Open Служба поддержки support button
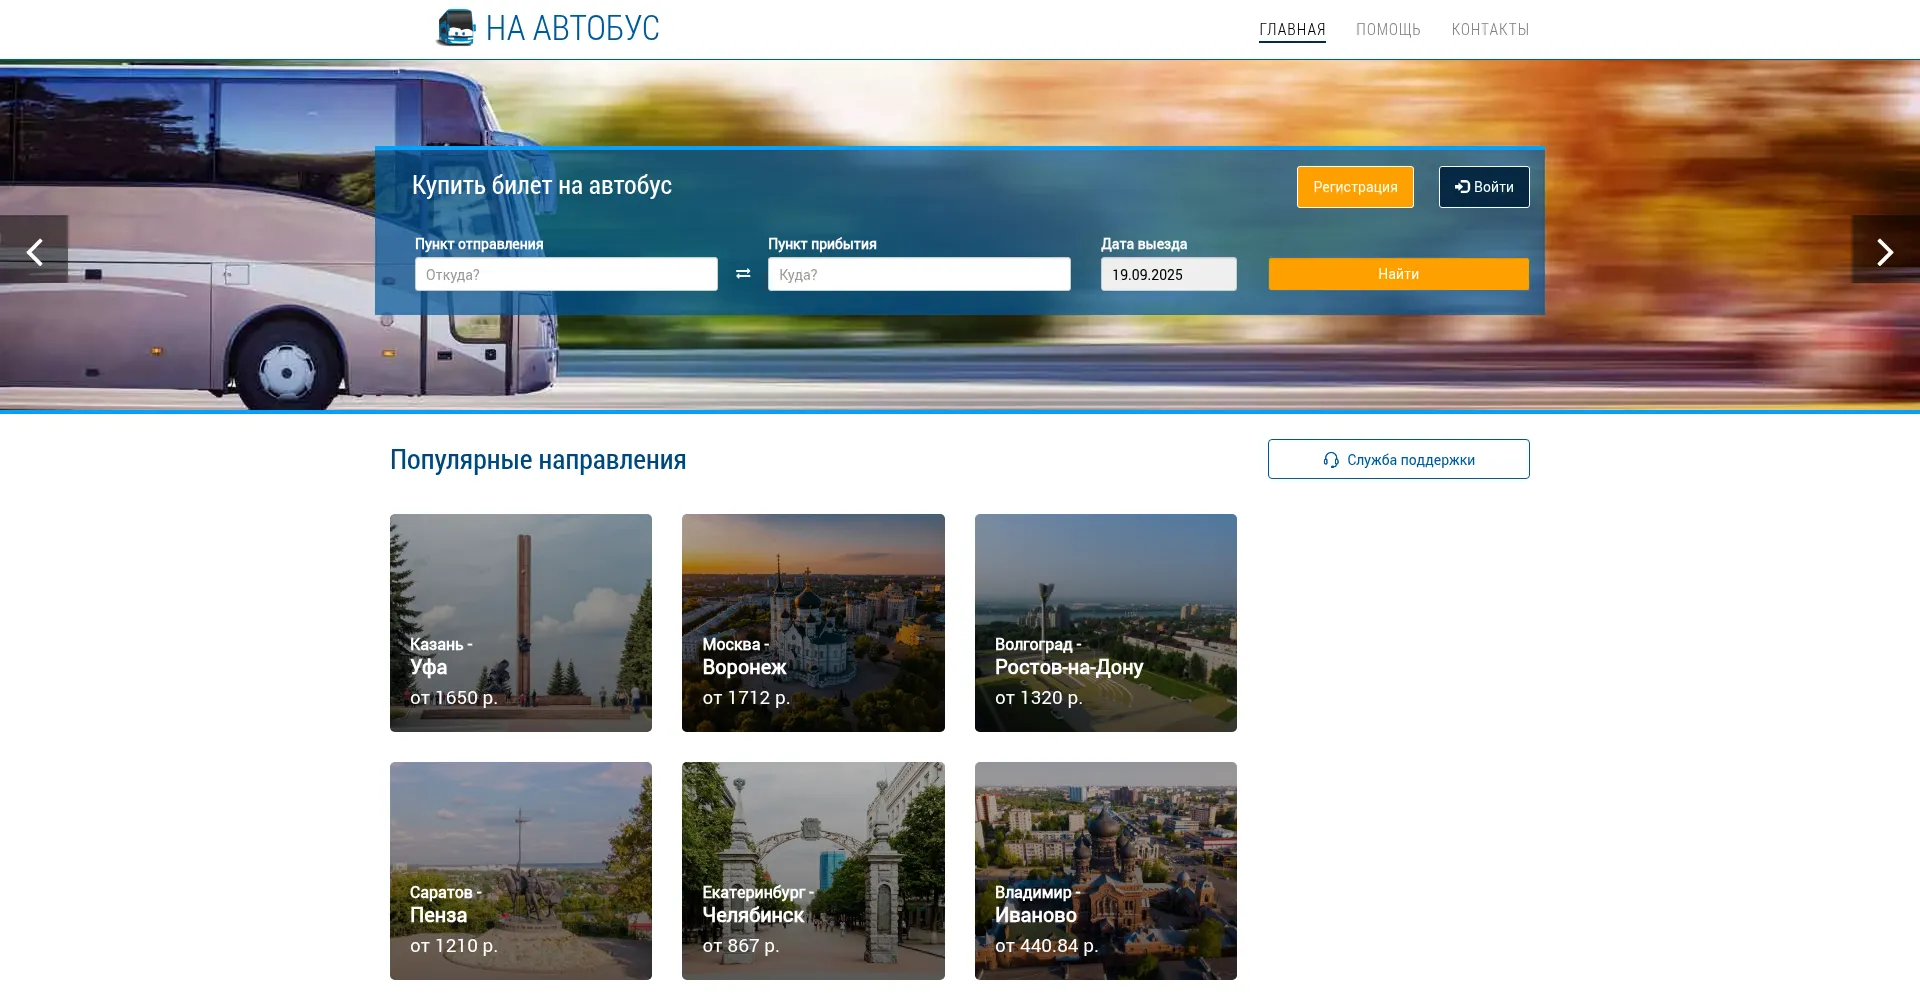The height and width of the screenshot is (993, 1920). (1398, 459)
